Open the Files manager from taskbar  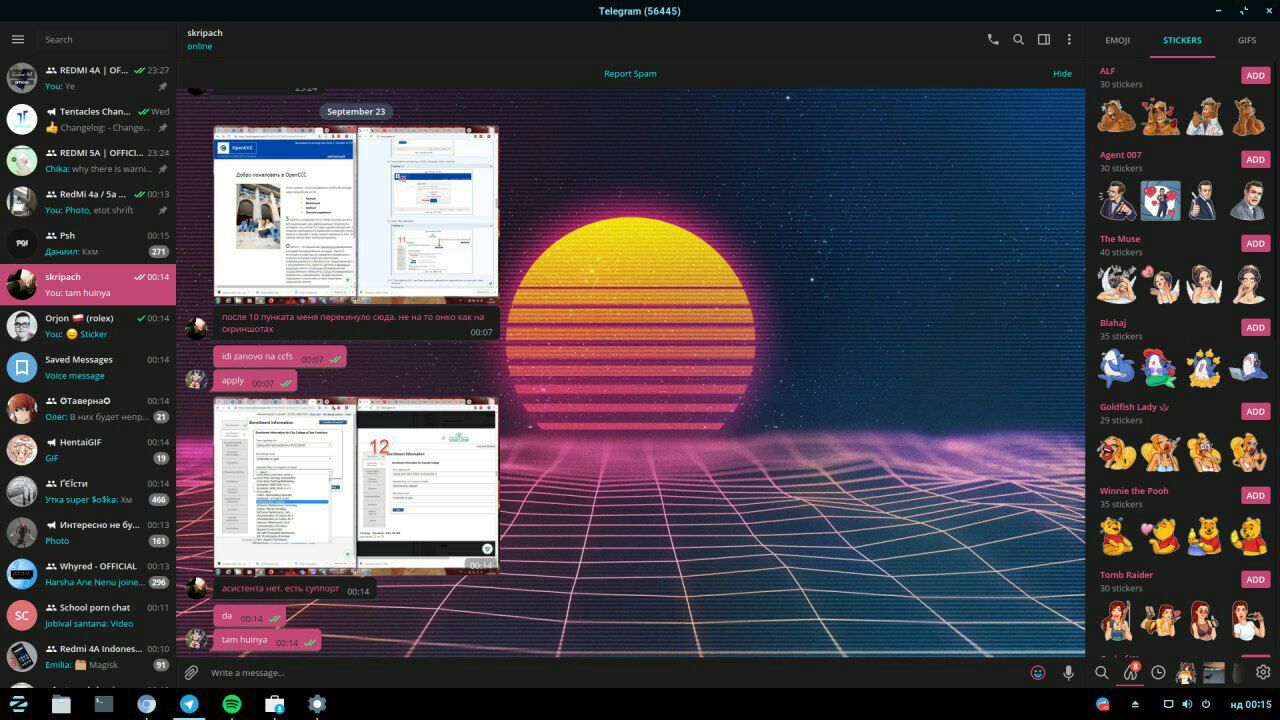61,704
